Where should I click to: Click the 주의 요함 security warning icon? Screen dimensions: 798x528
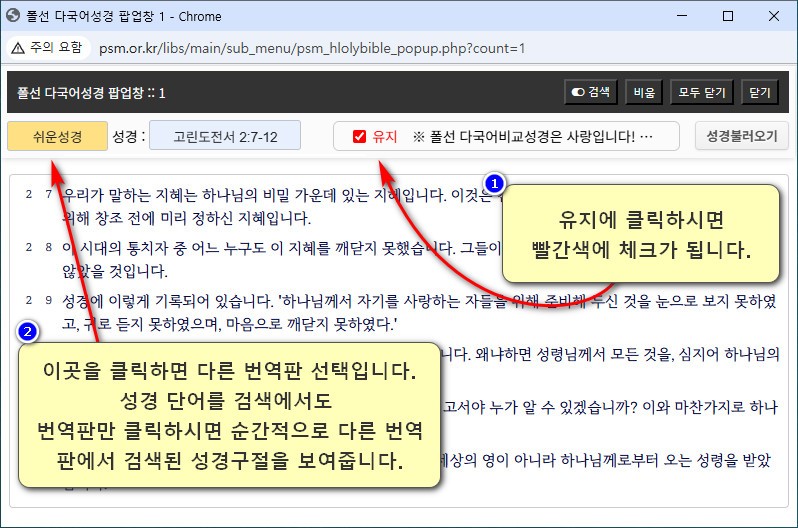pyautogui.click(x=19, y=48)
